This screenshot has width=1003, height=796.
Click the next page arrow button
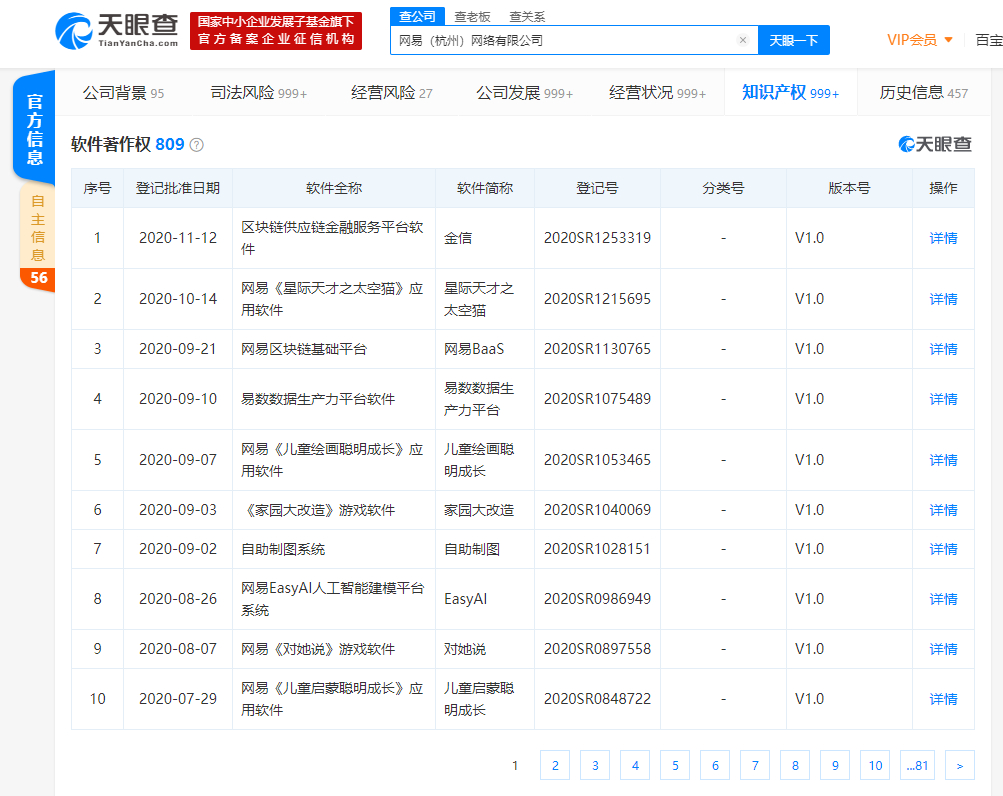coord(960,765)
